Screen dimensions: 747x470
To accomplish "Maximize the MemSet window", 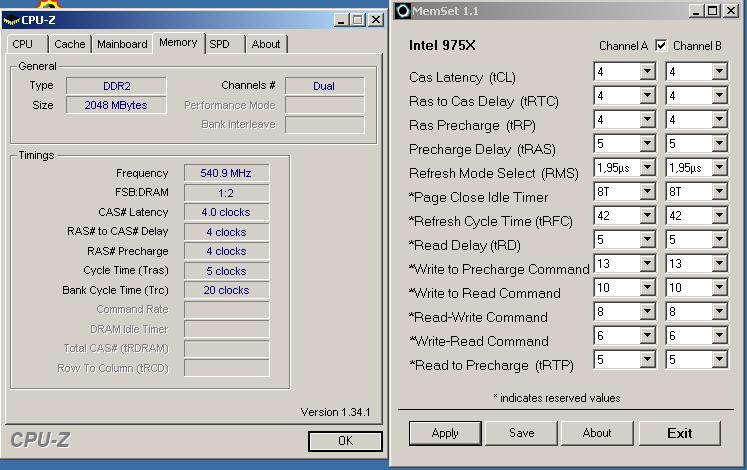I will (712, 10).
